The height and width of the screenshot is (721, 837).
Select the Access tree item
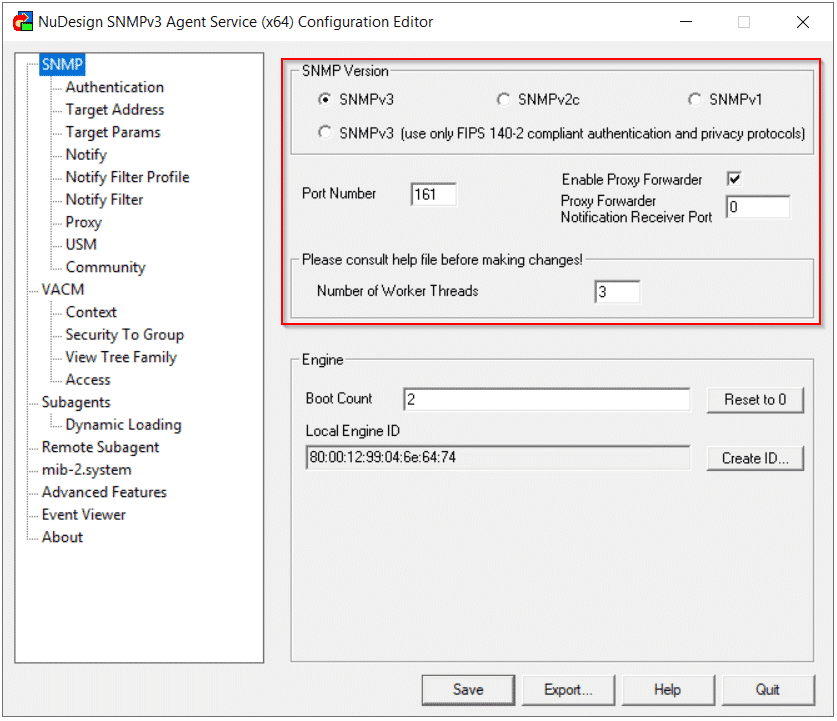point(88,379)
